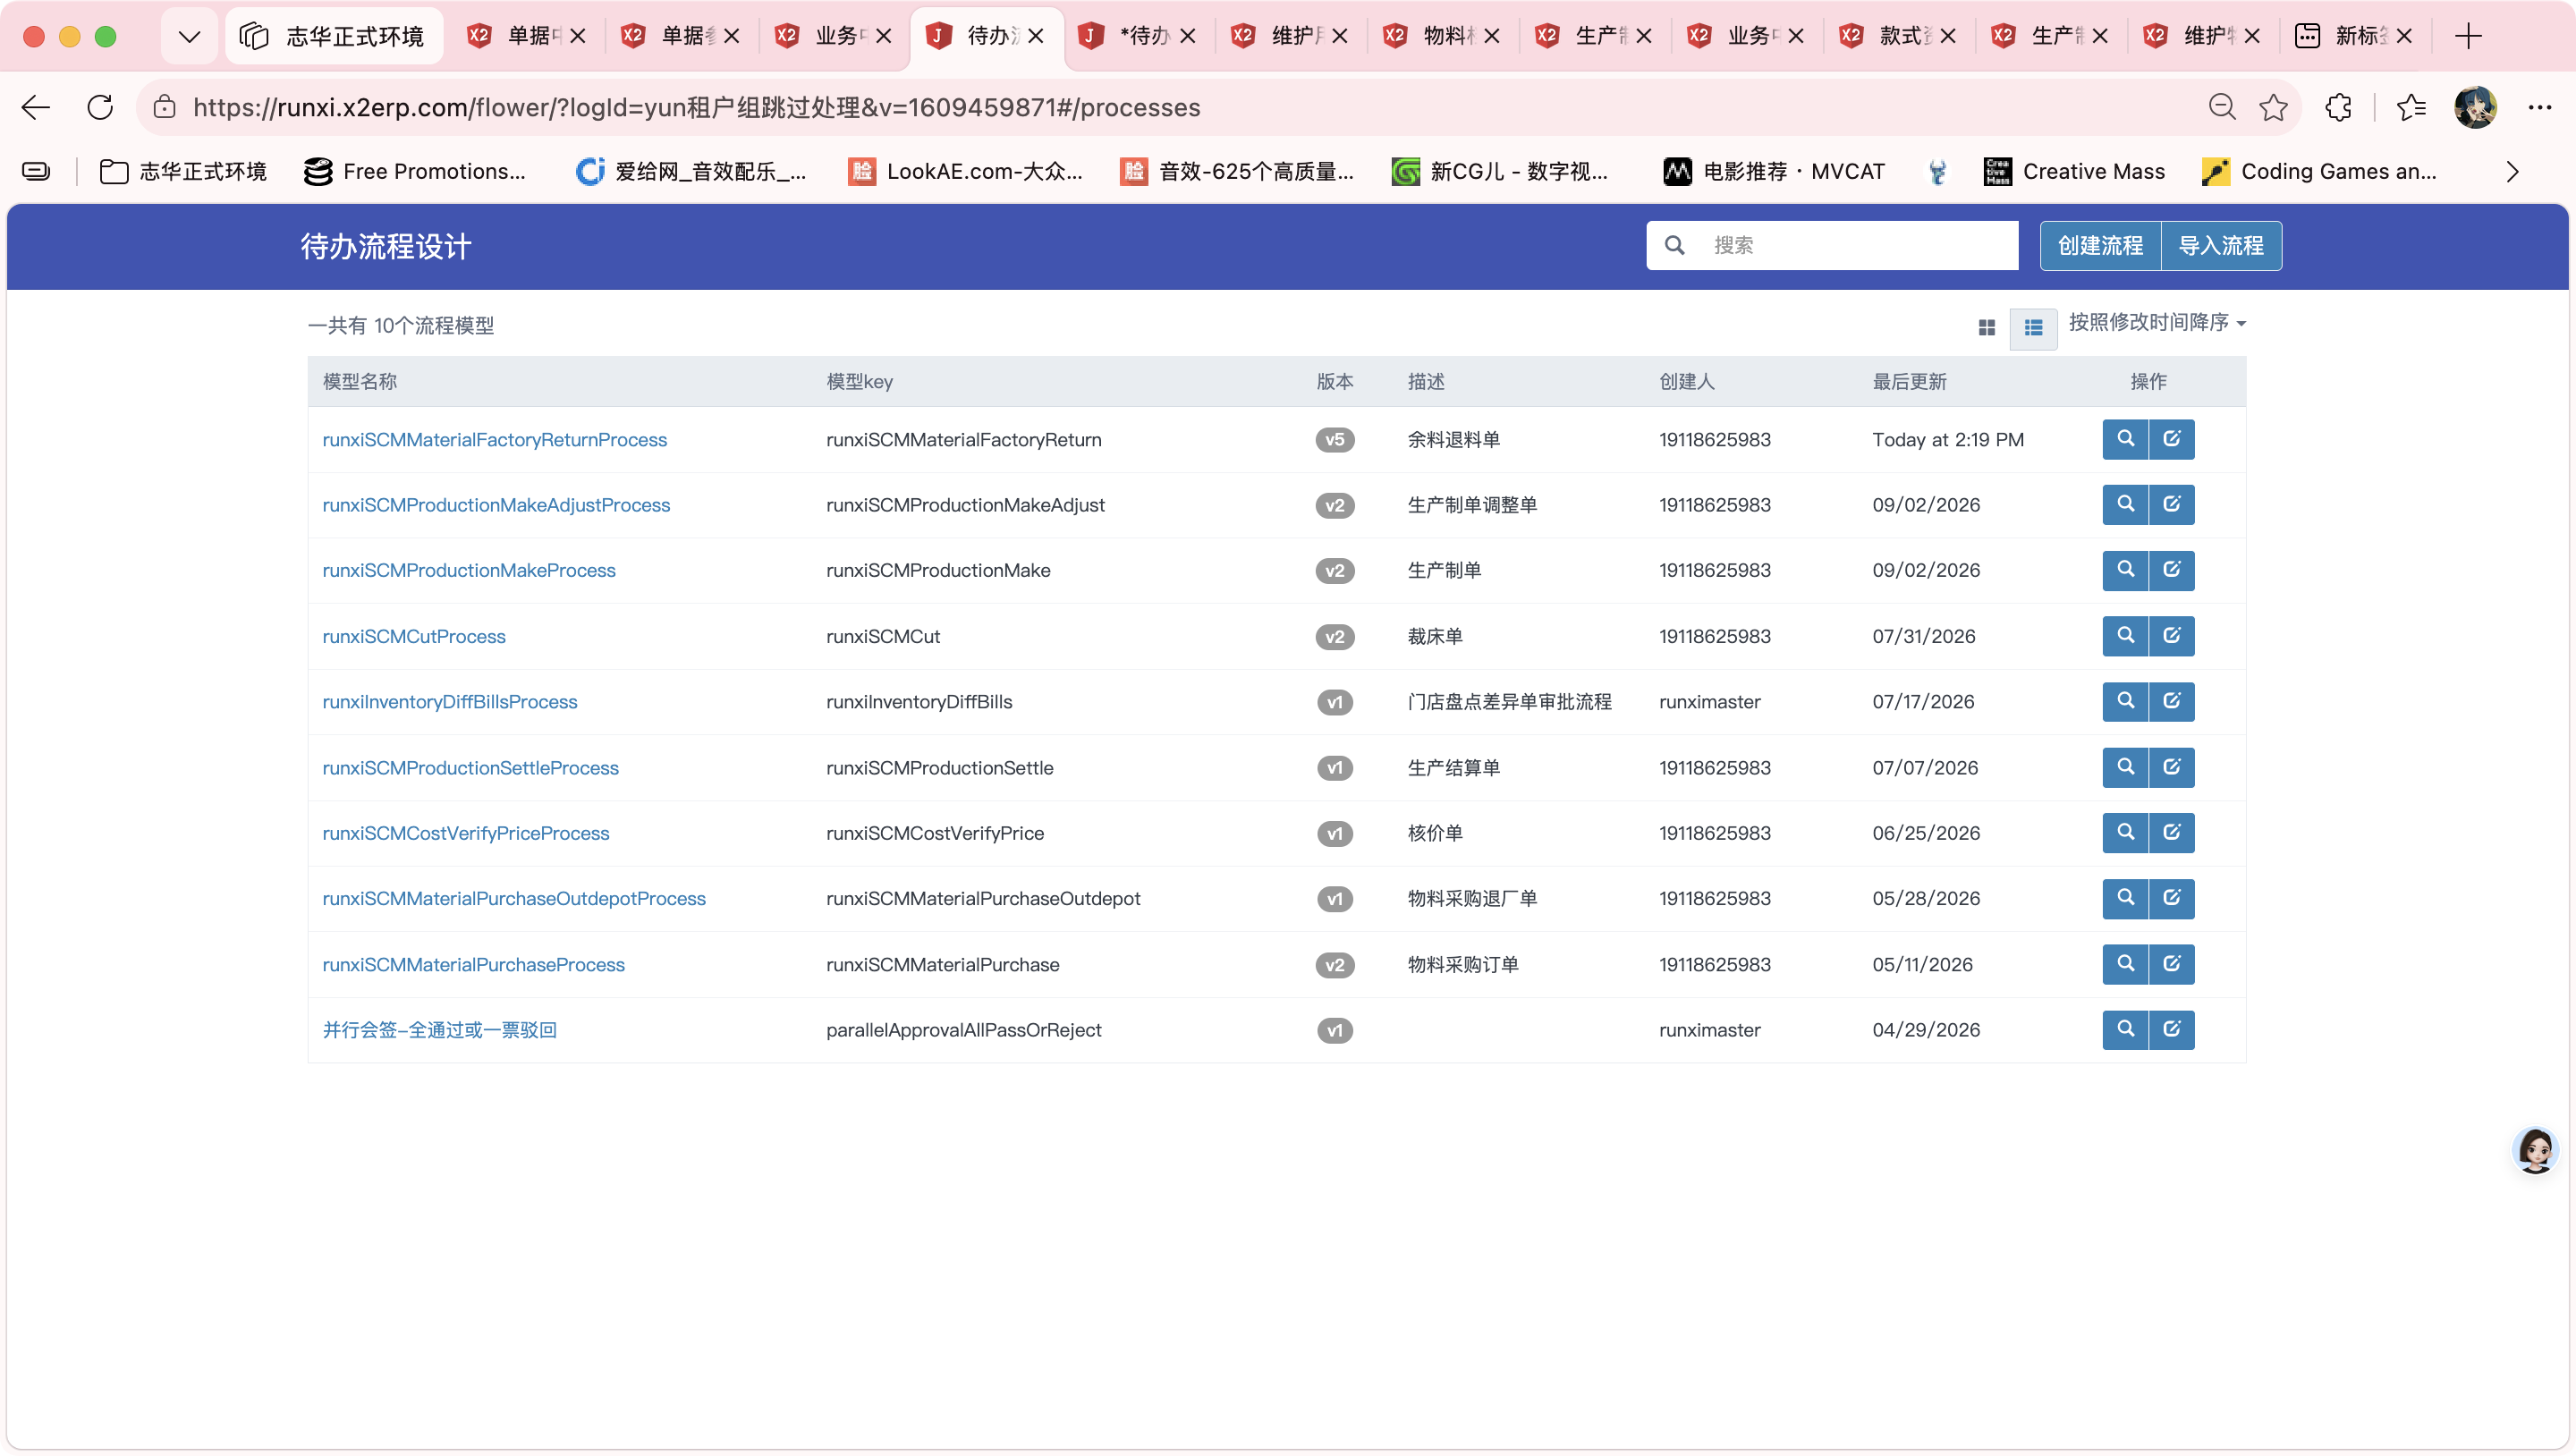Open browser extensions puzzle icon

(2338, 107)
